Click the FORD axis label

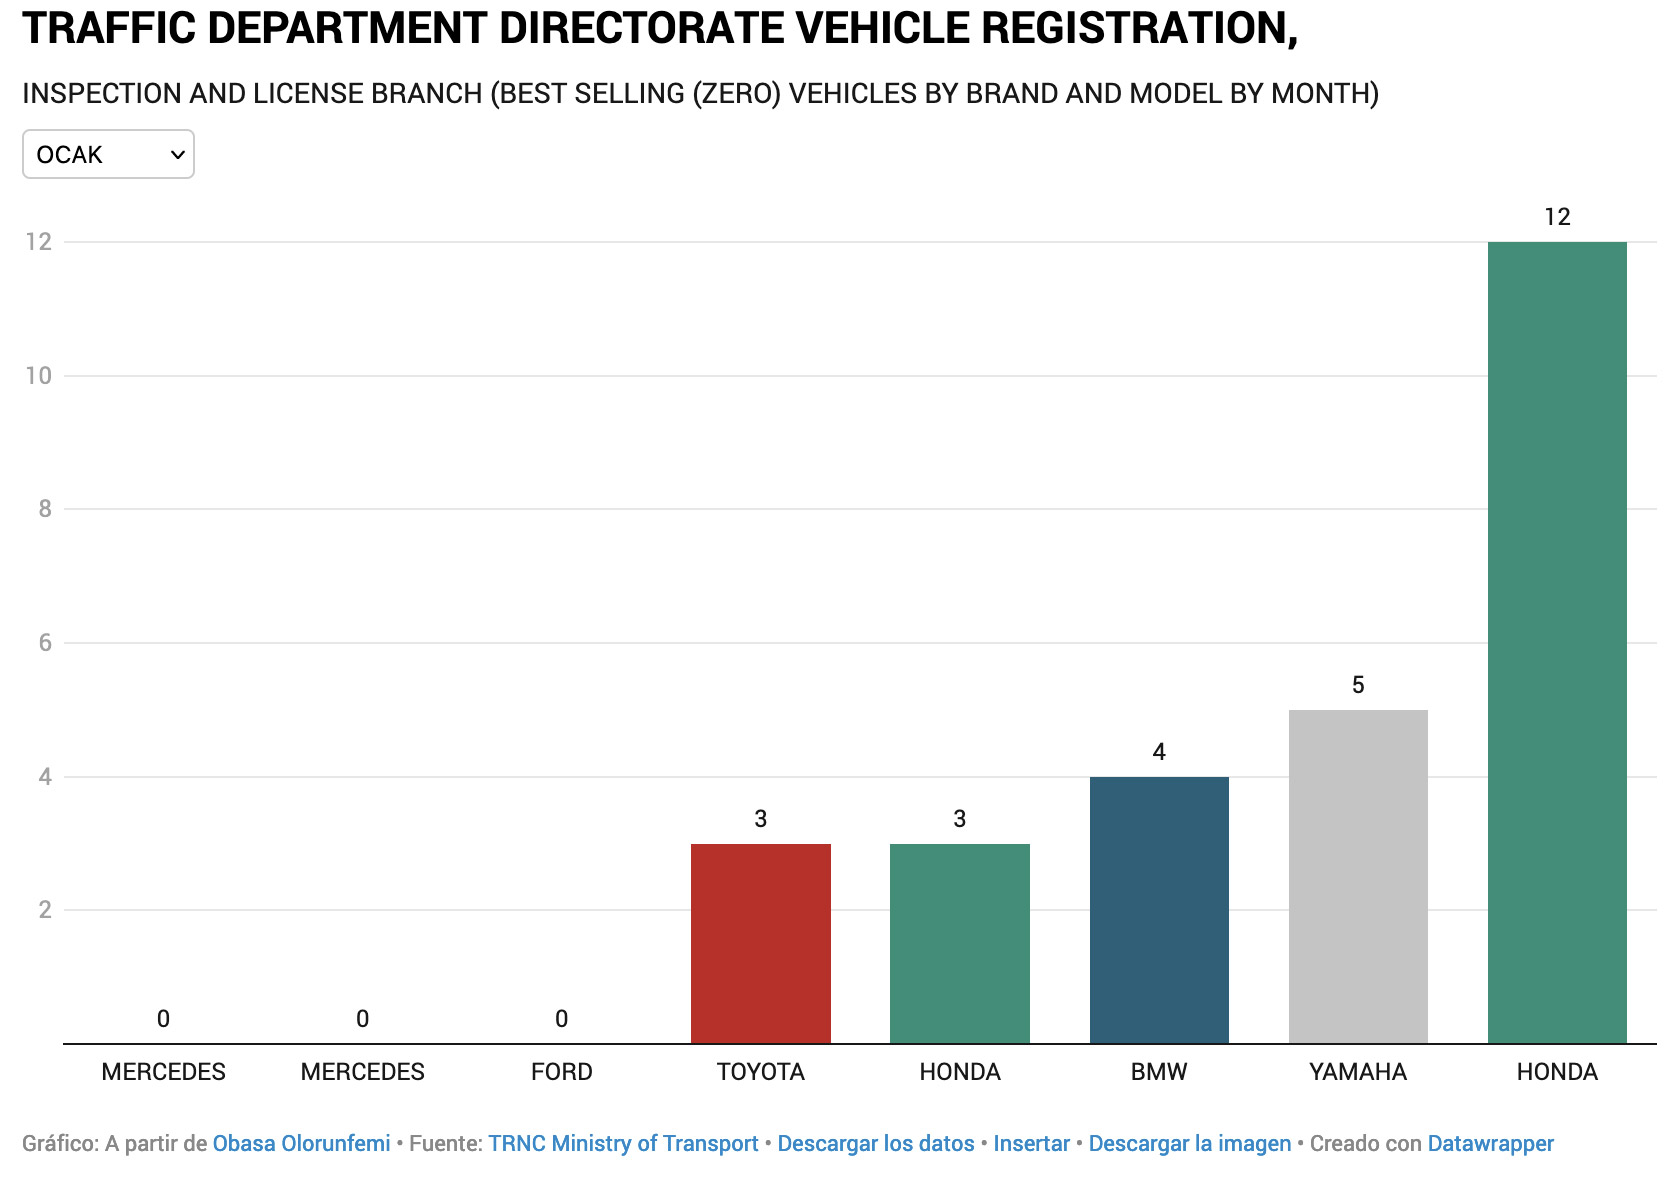[x=562, y=1072]
